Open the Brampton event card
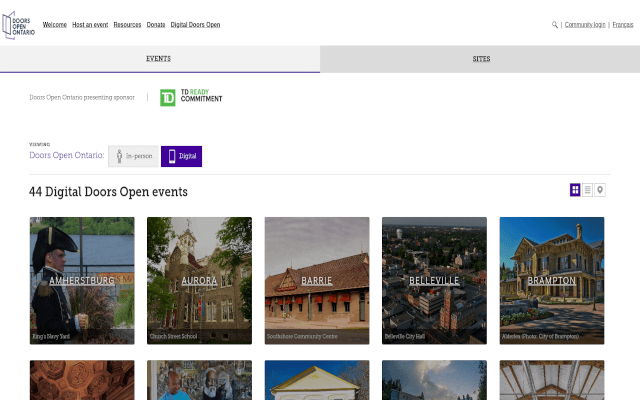 (x=551, y=280)
